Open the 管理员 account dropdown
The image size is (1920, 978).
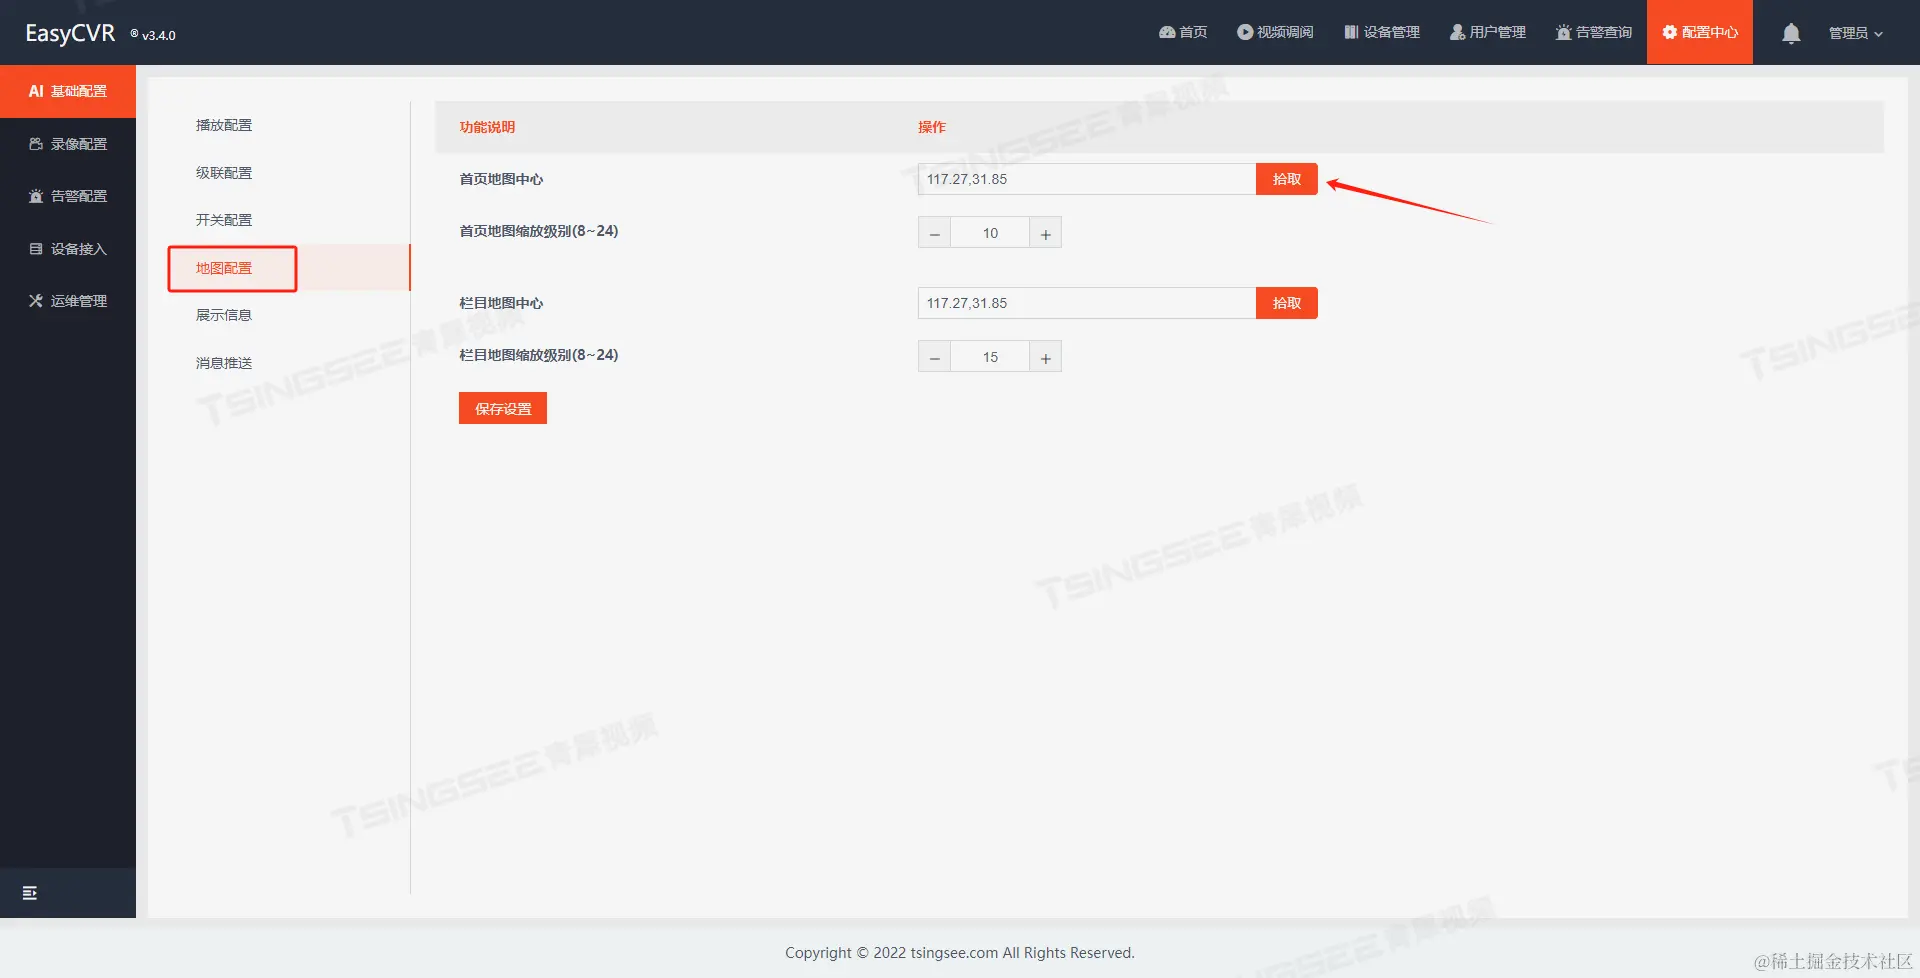[1856, 33]
